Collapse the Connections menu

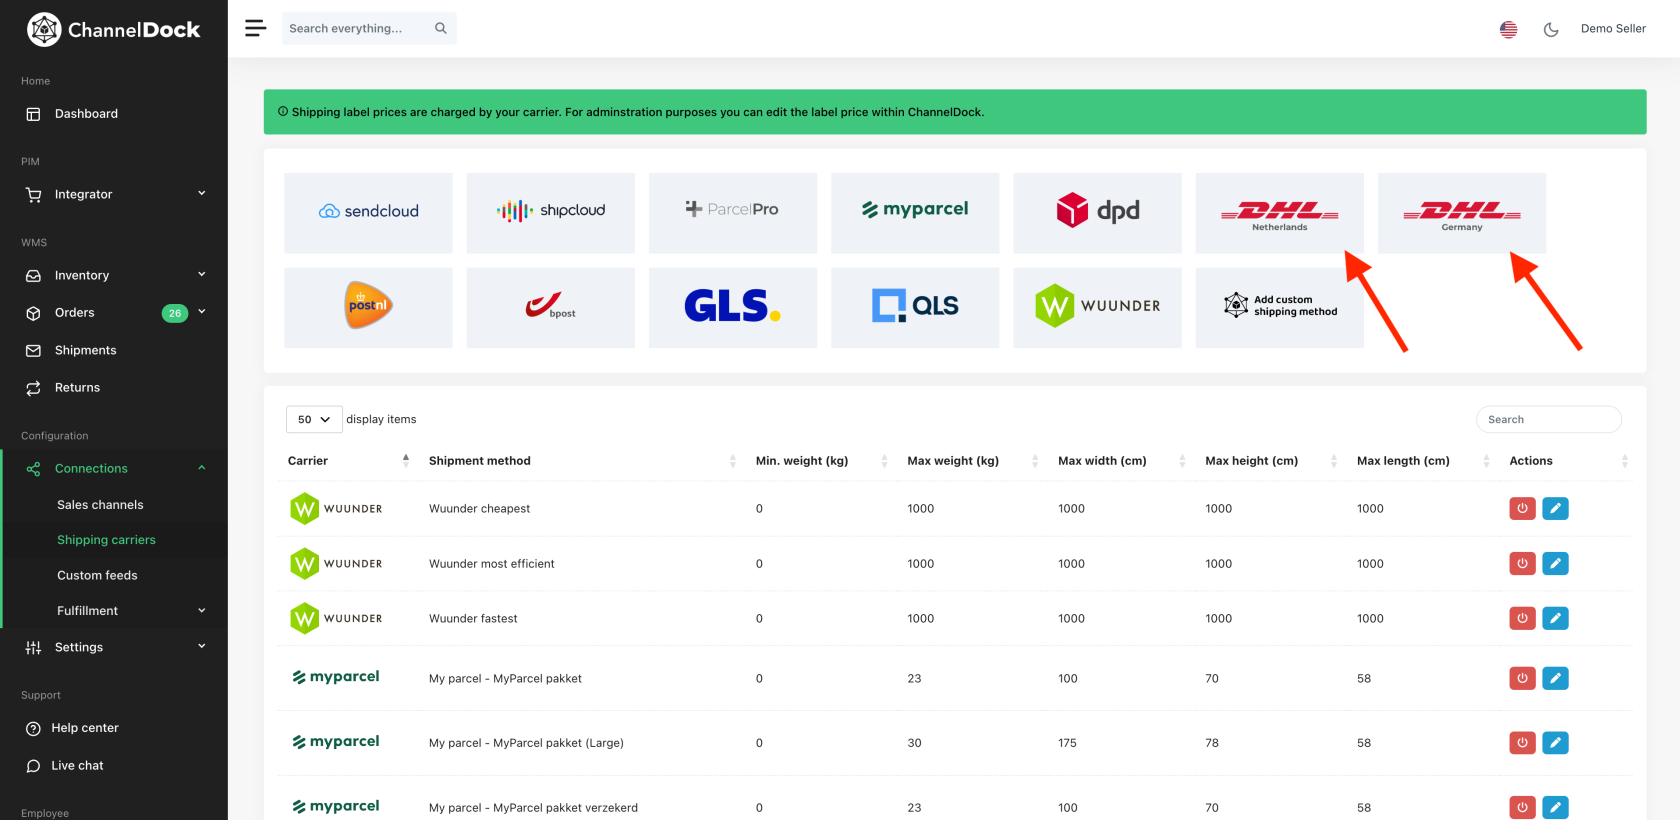(114, 469)
